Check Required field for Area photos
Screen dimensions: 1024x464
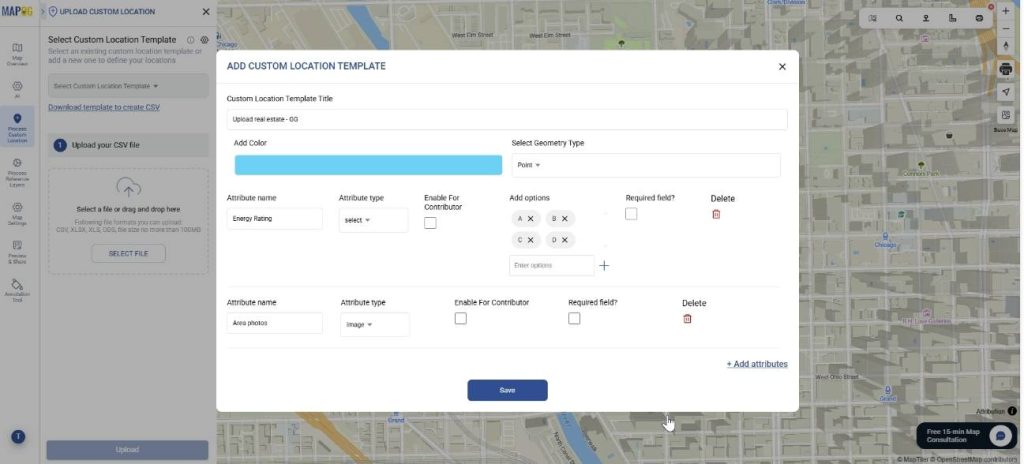574,318
